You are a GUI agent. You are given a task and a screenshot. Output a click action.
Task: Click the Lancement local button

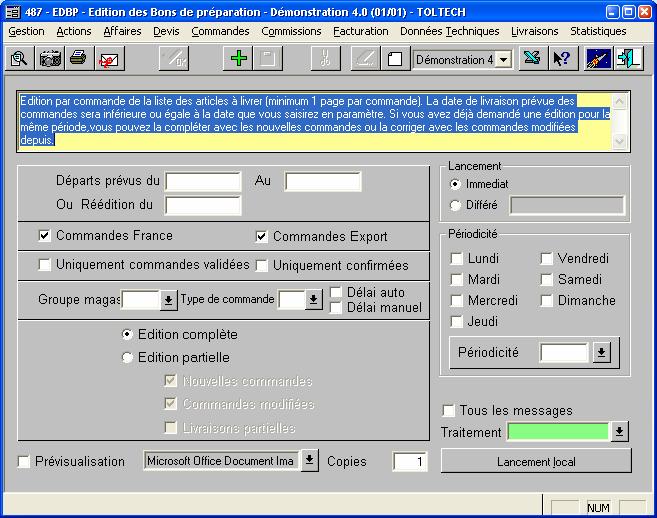[536, 461]
